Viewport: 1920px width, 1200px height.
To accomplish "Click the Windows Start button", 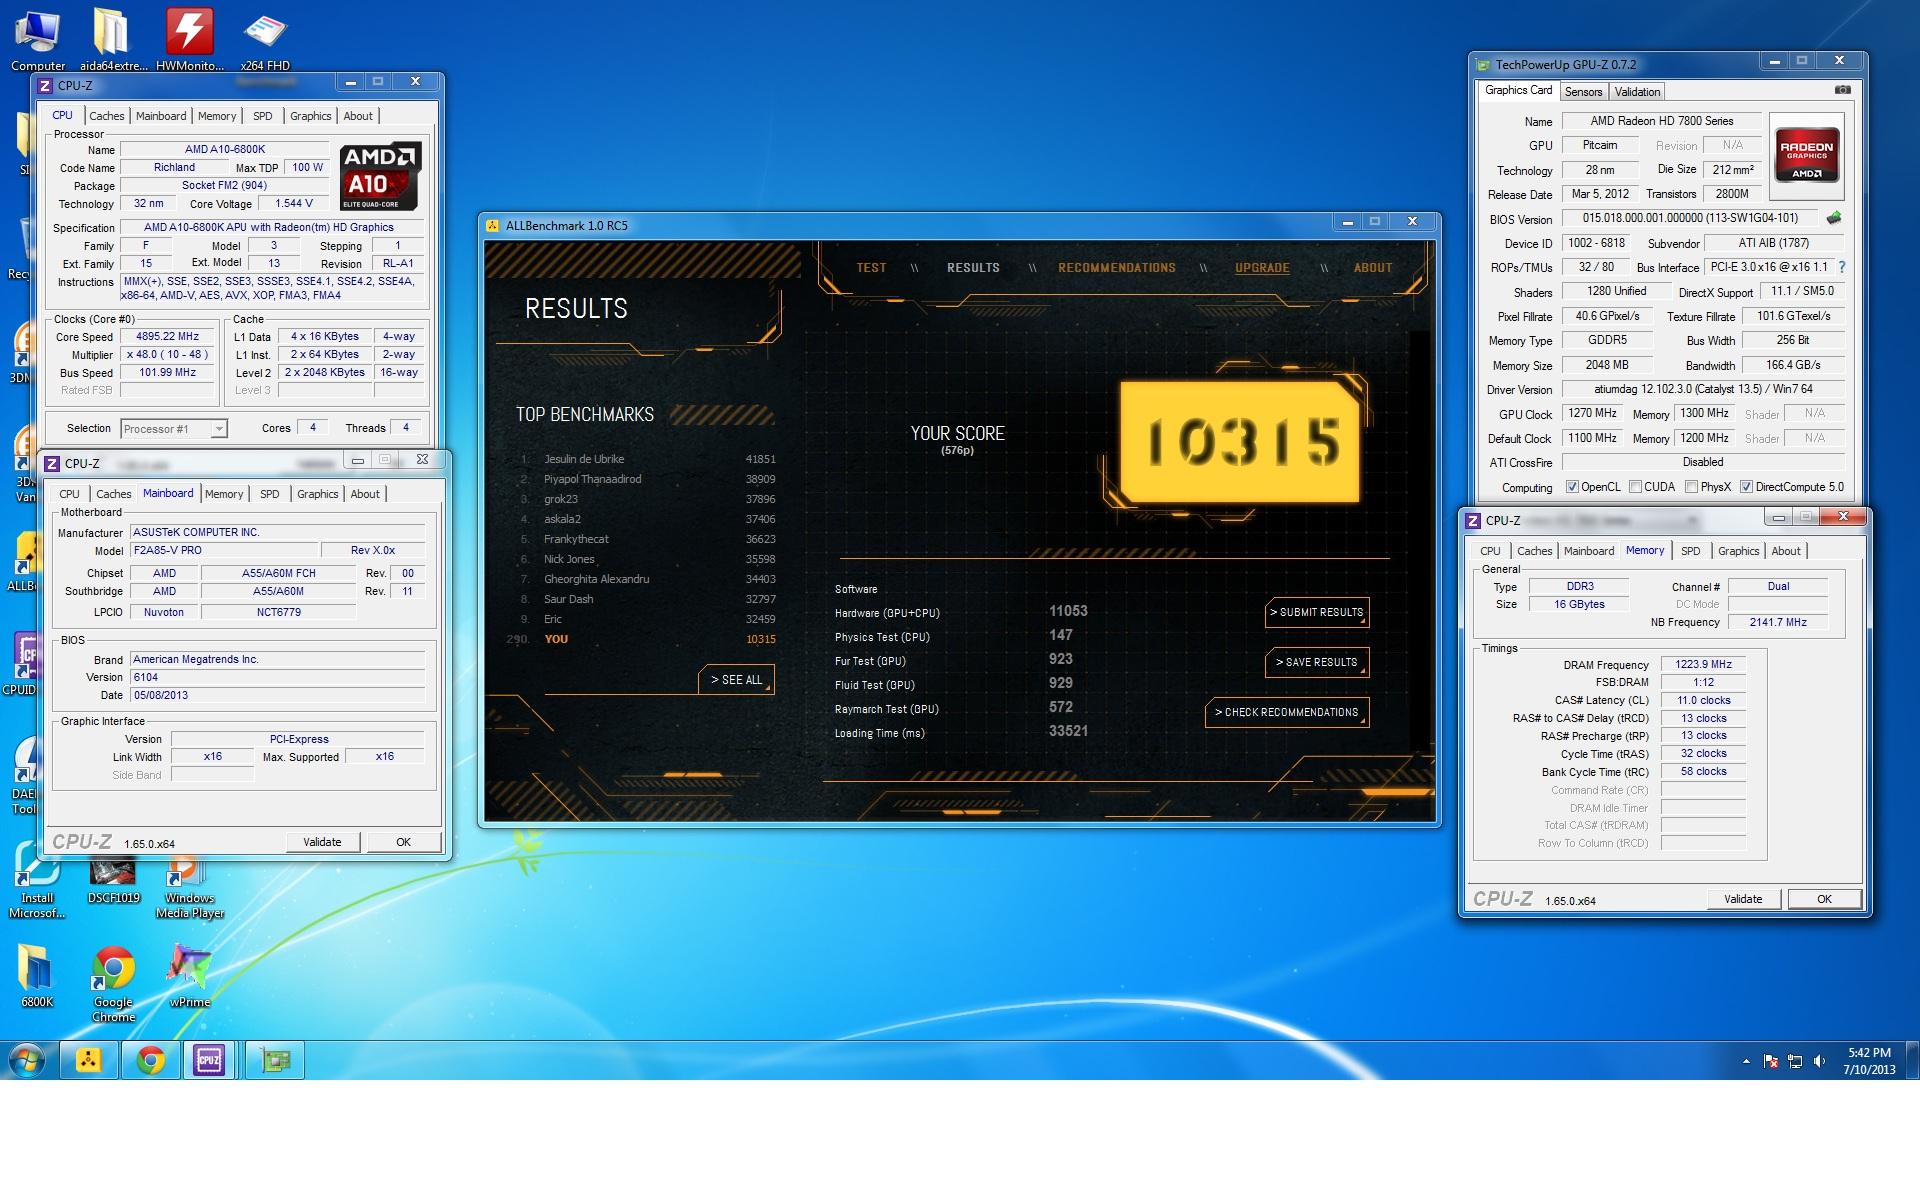I will [27, 1060].
